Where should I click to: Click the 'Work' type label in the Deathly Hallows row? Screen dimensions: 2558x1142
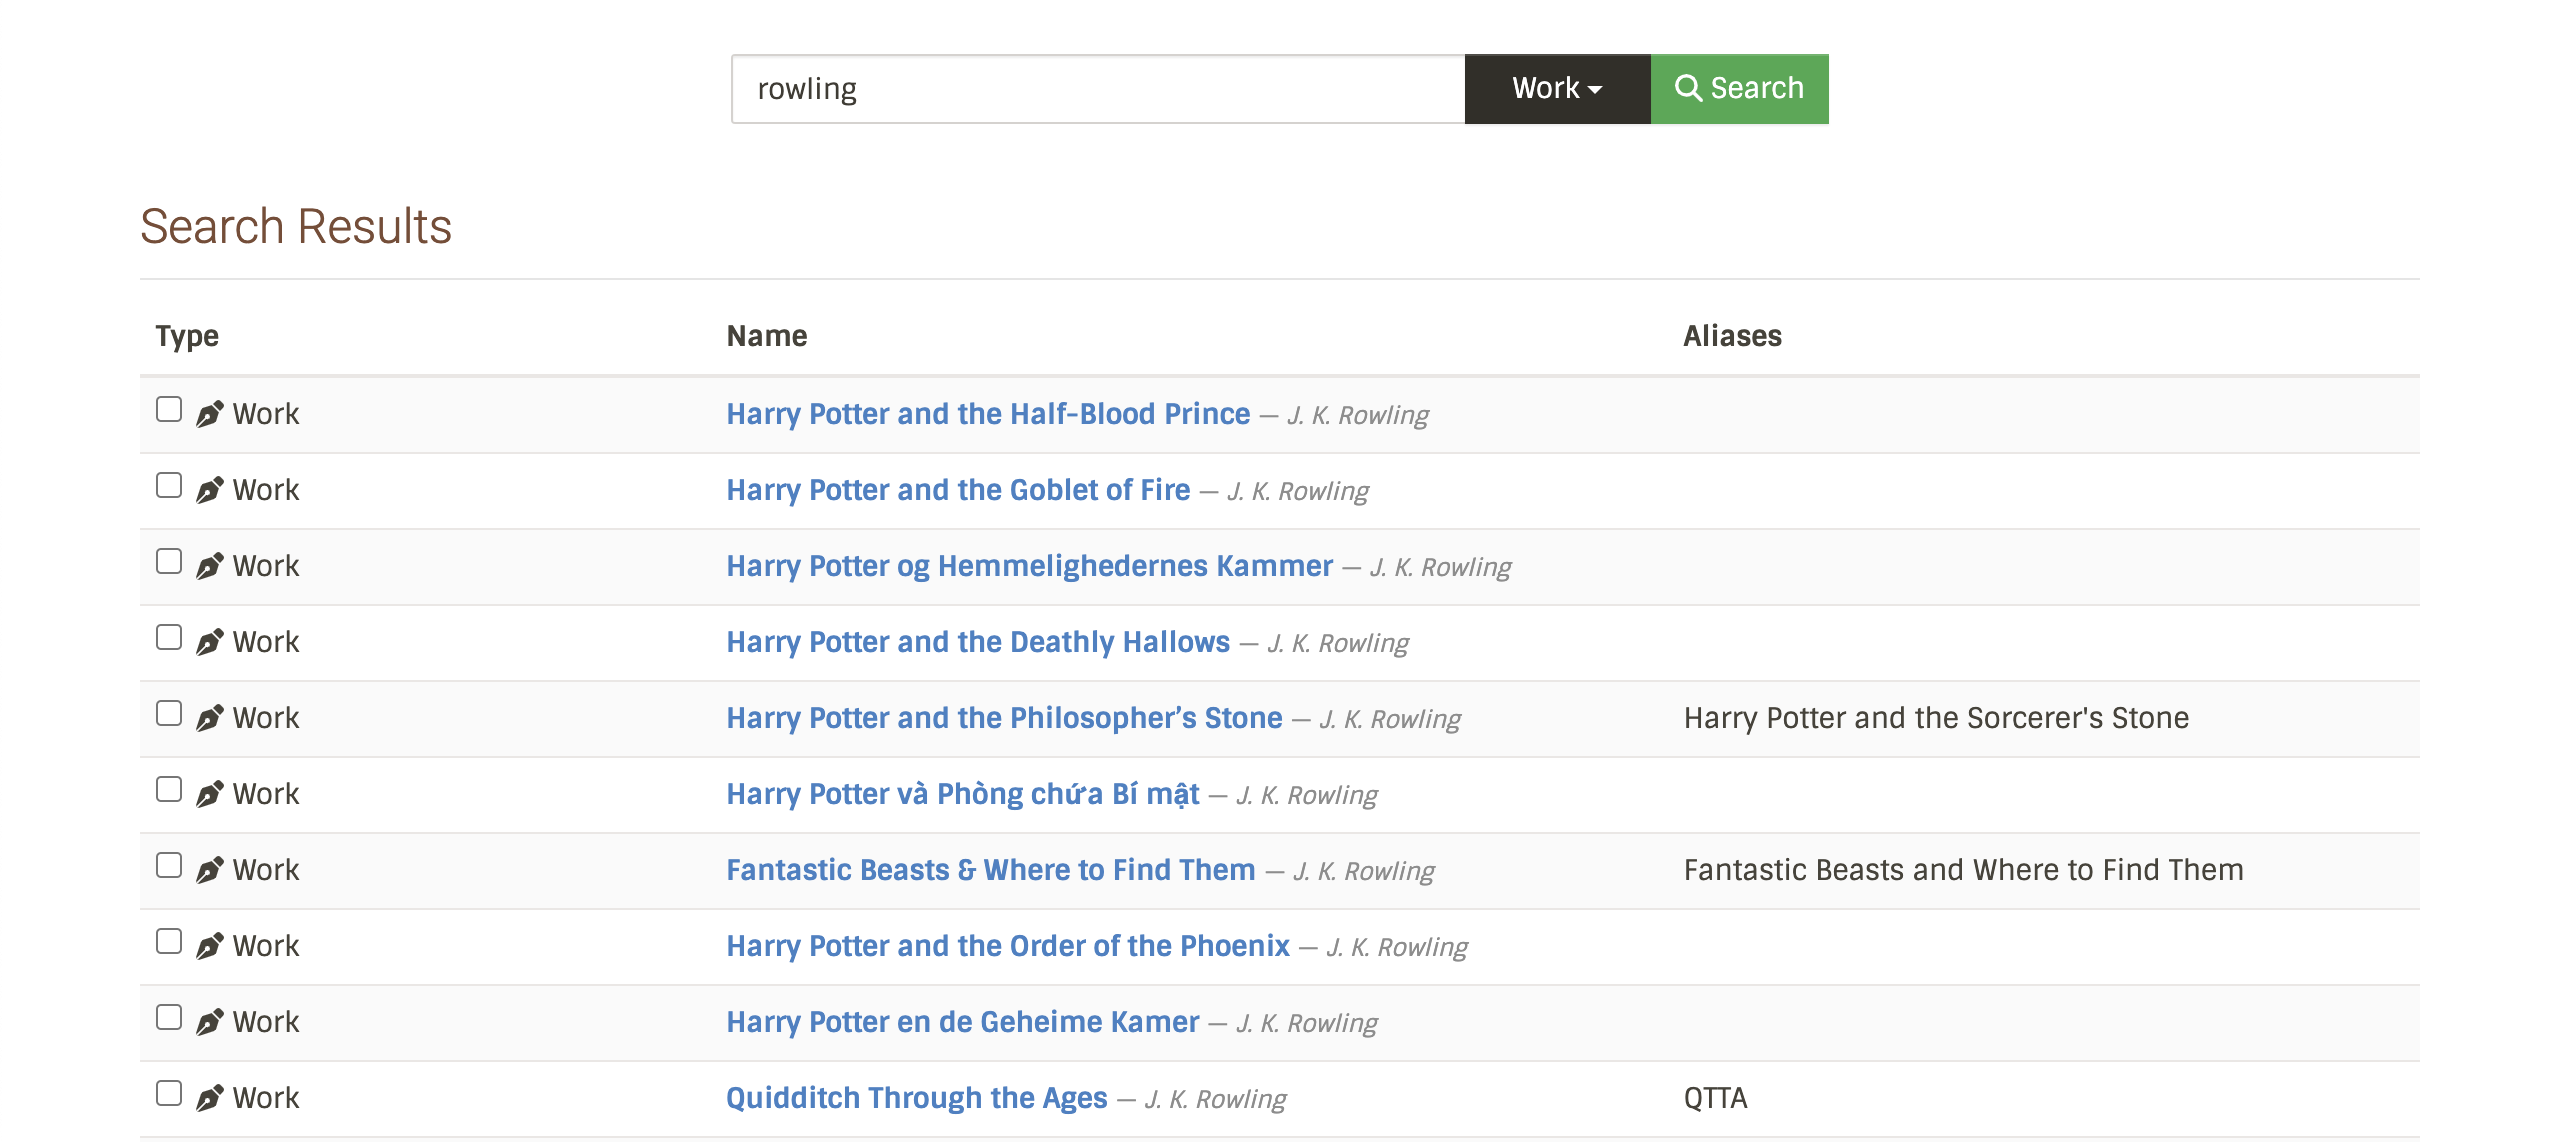click(x=266, y=642)
